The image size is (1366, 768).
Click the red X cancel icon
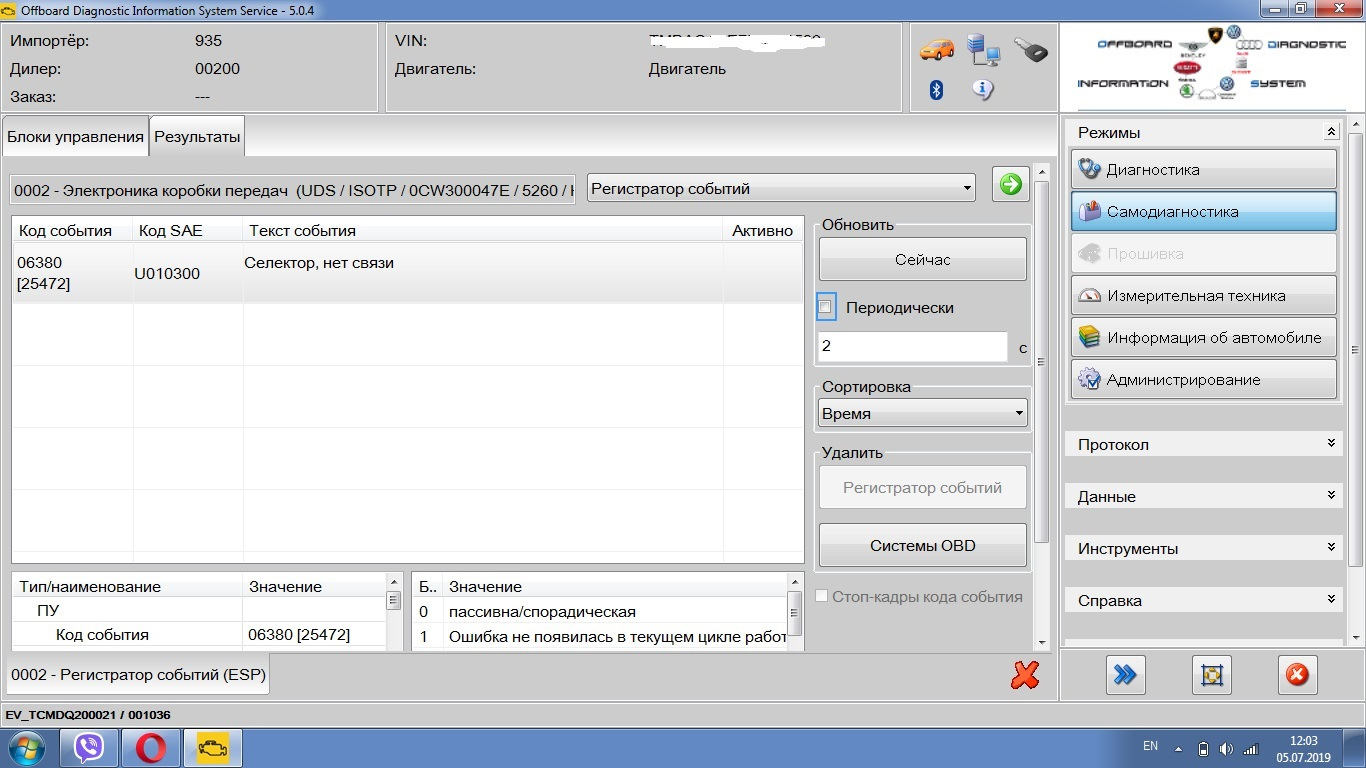tap(1024, 675)
